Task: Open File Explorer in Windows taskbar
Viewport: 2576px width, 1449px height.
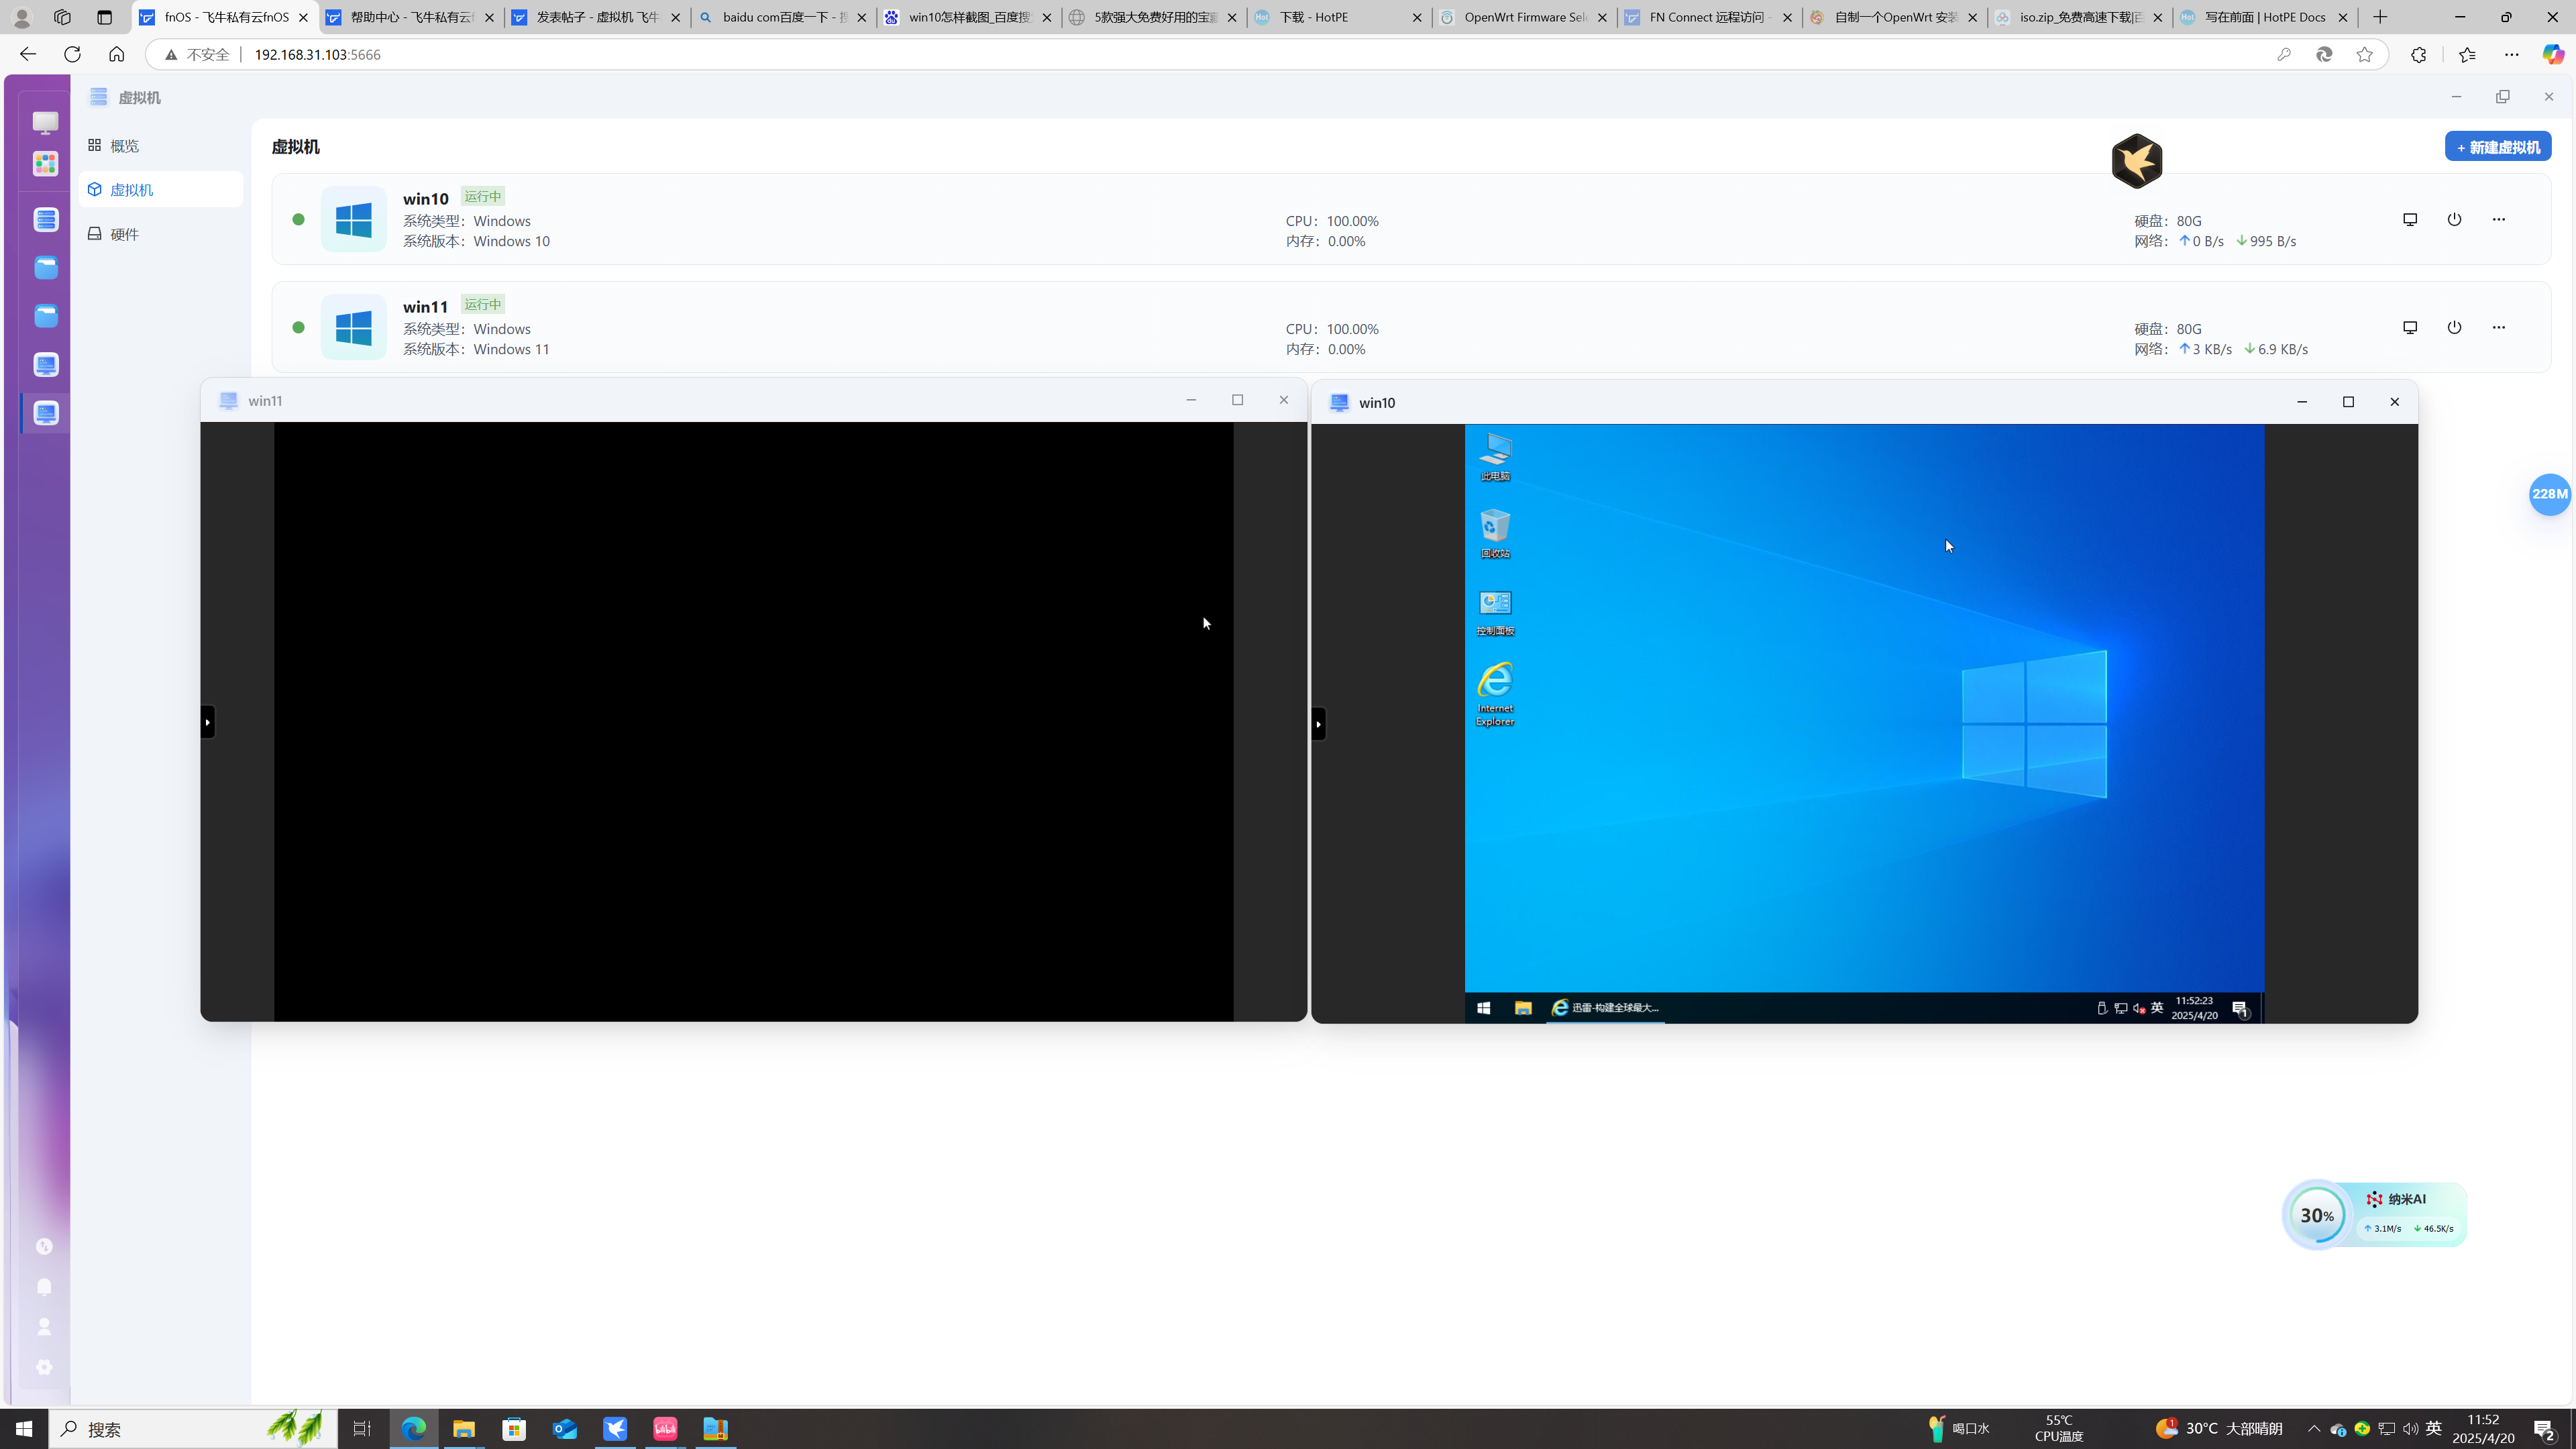Action: pos(464,1428)
